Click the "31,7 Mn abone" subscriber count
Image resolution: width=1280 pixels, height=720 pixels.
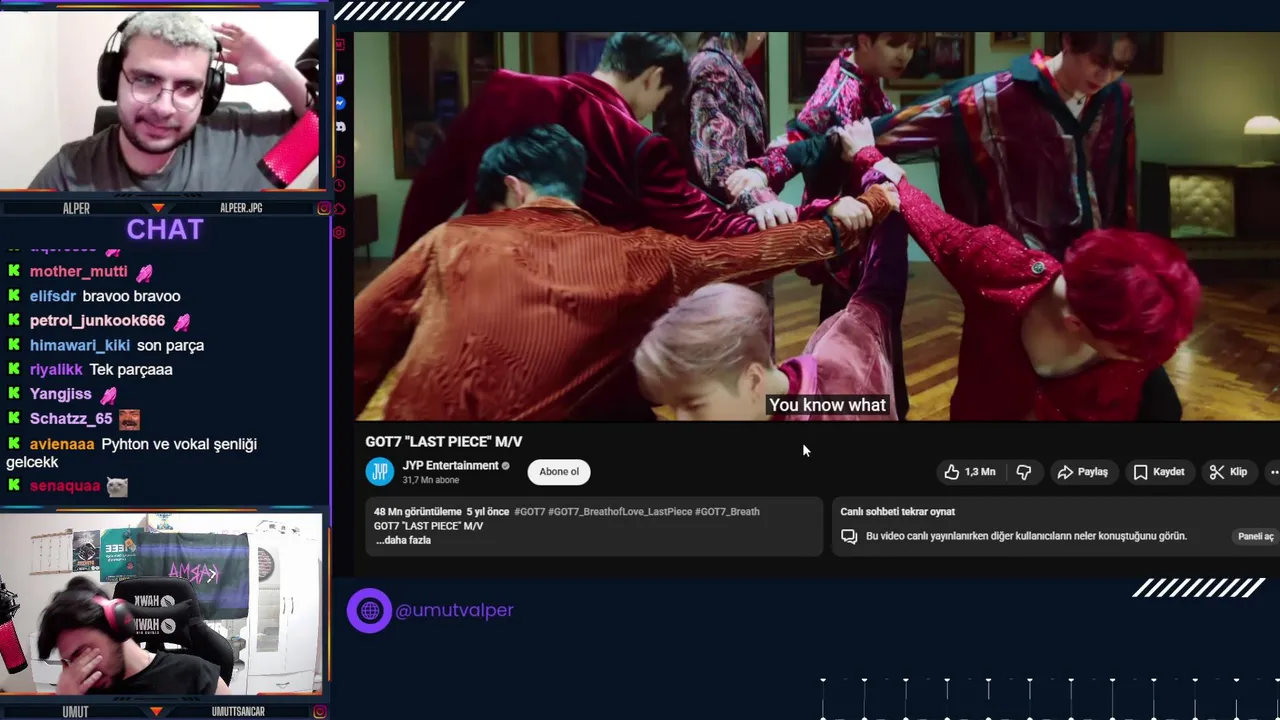pyautogui.click(x=431, y=480)
